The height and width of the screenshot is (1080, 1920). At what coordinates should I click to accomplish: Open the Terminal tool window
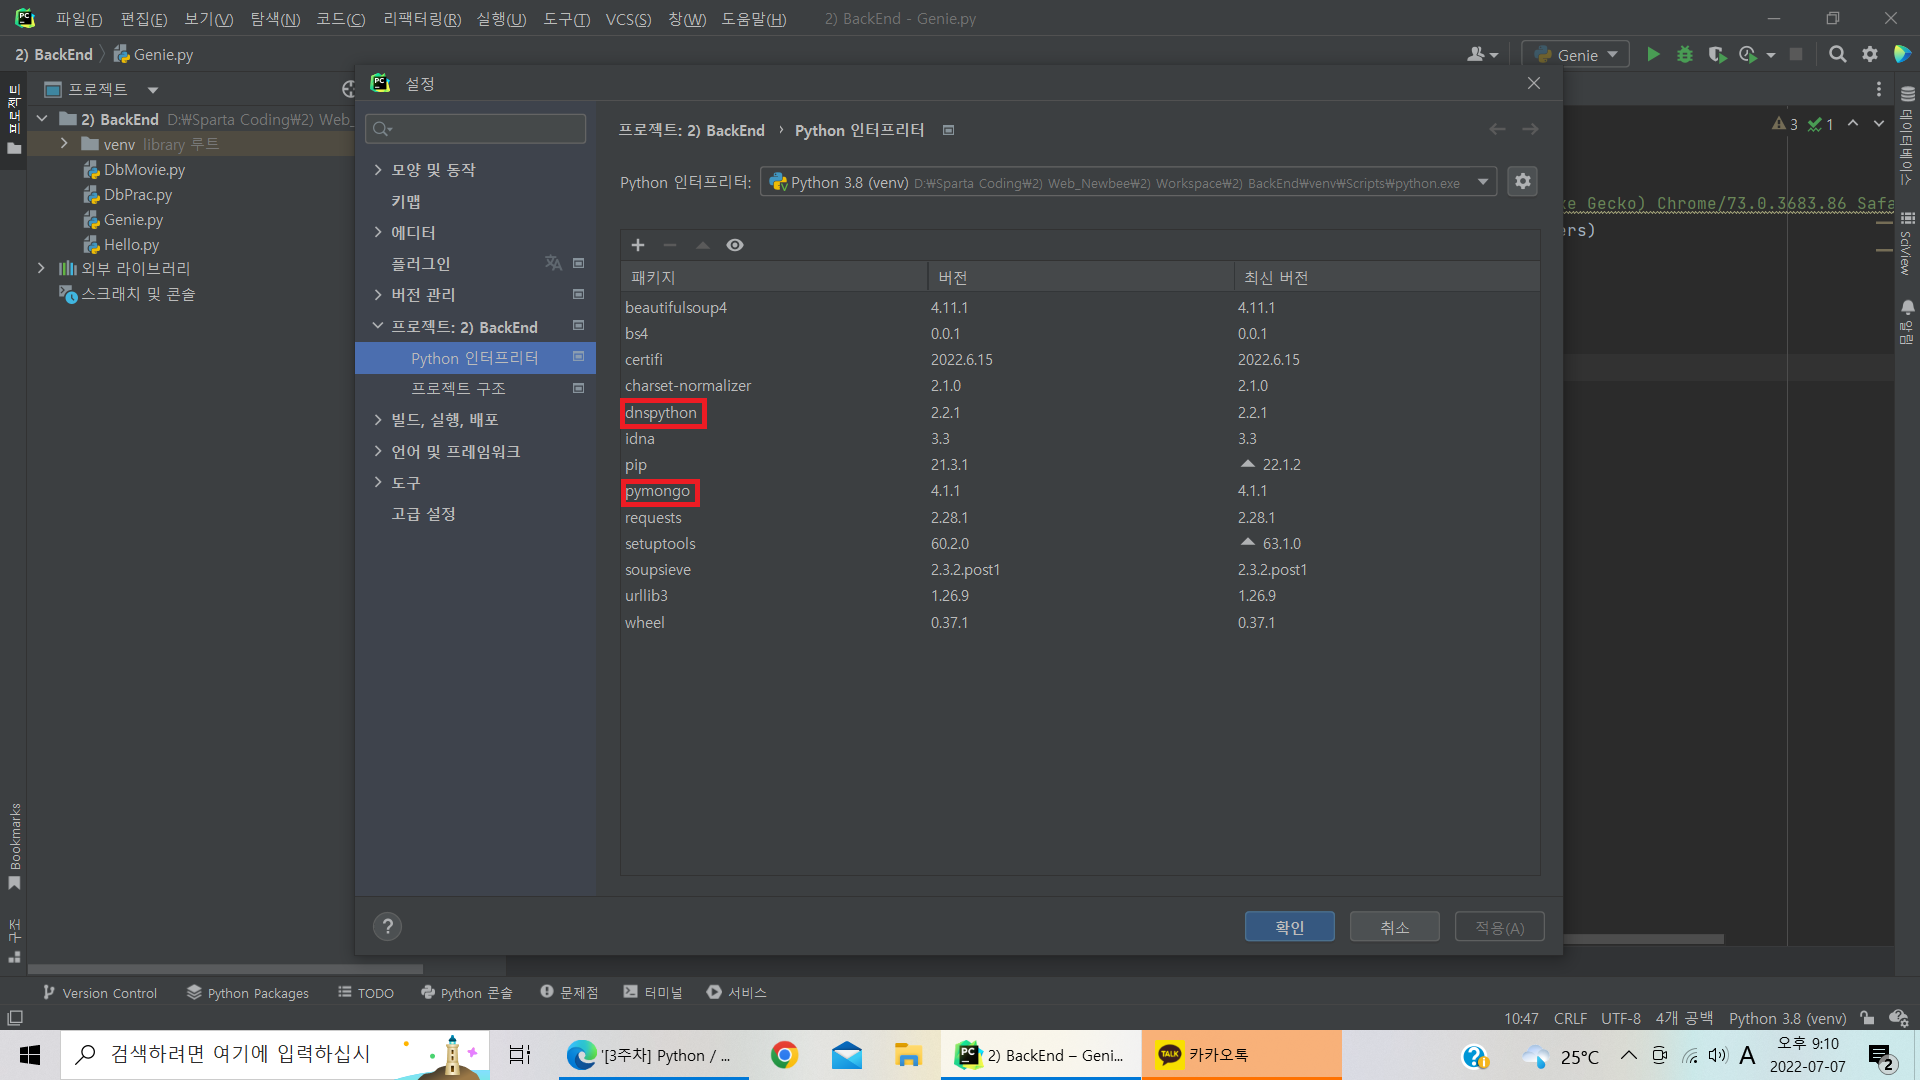tap(653, 993)
